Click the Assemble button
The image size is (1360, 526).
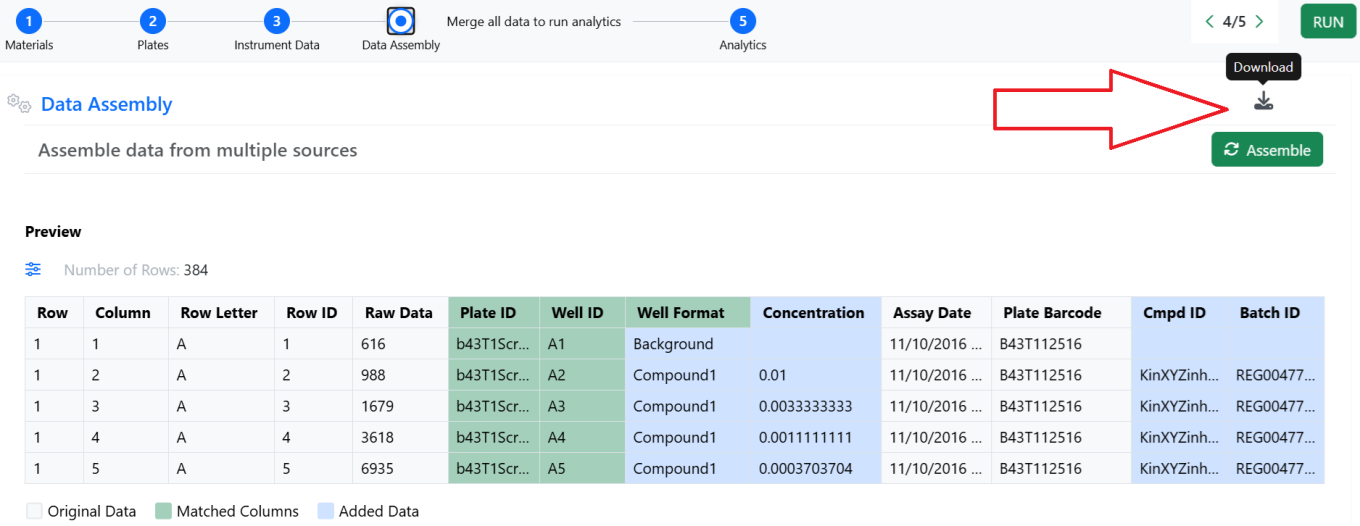(x=1266, y=150)
